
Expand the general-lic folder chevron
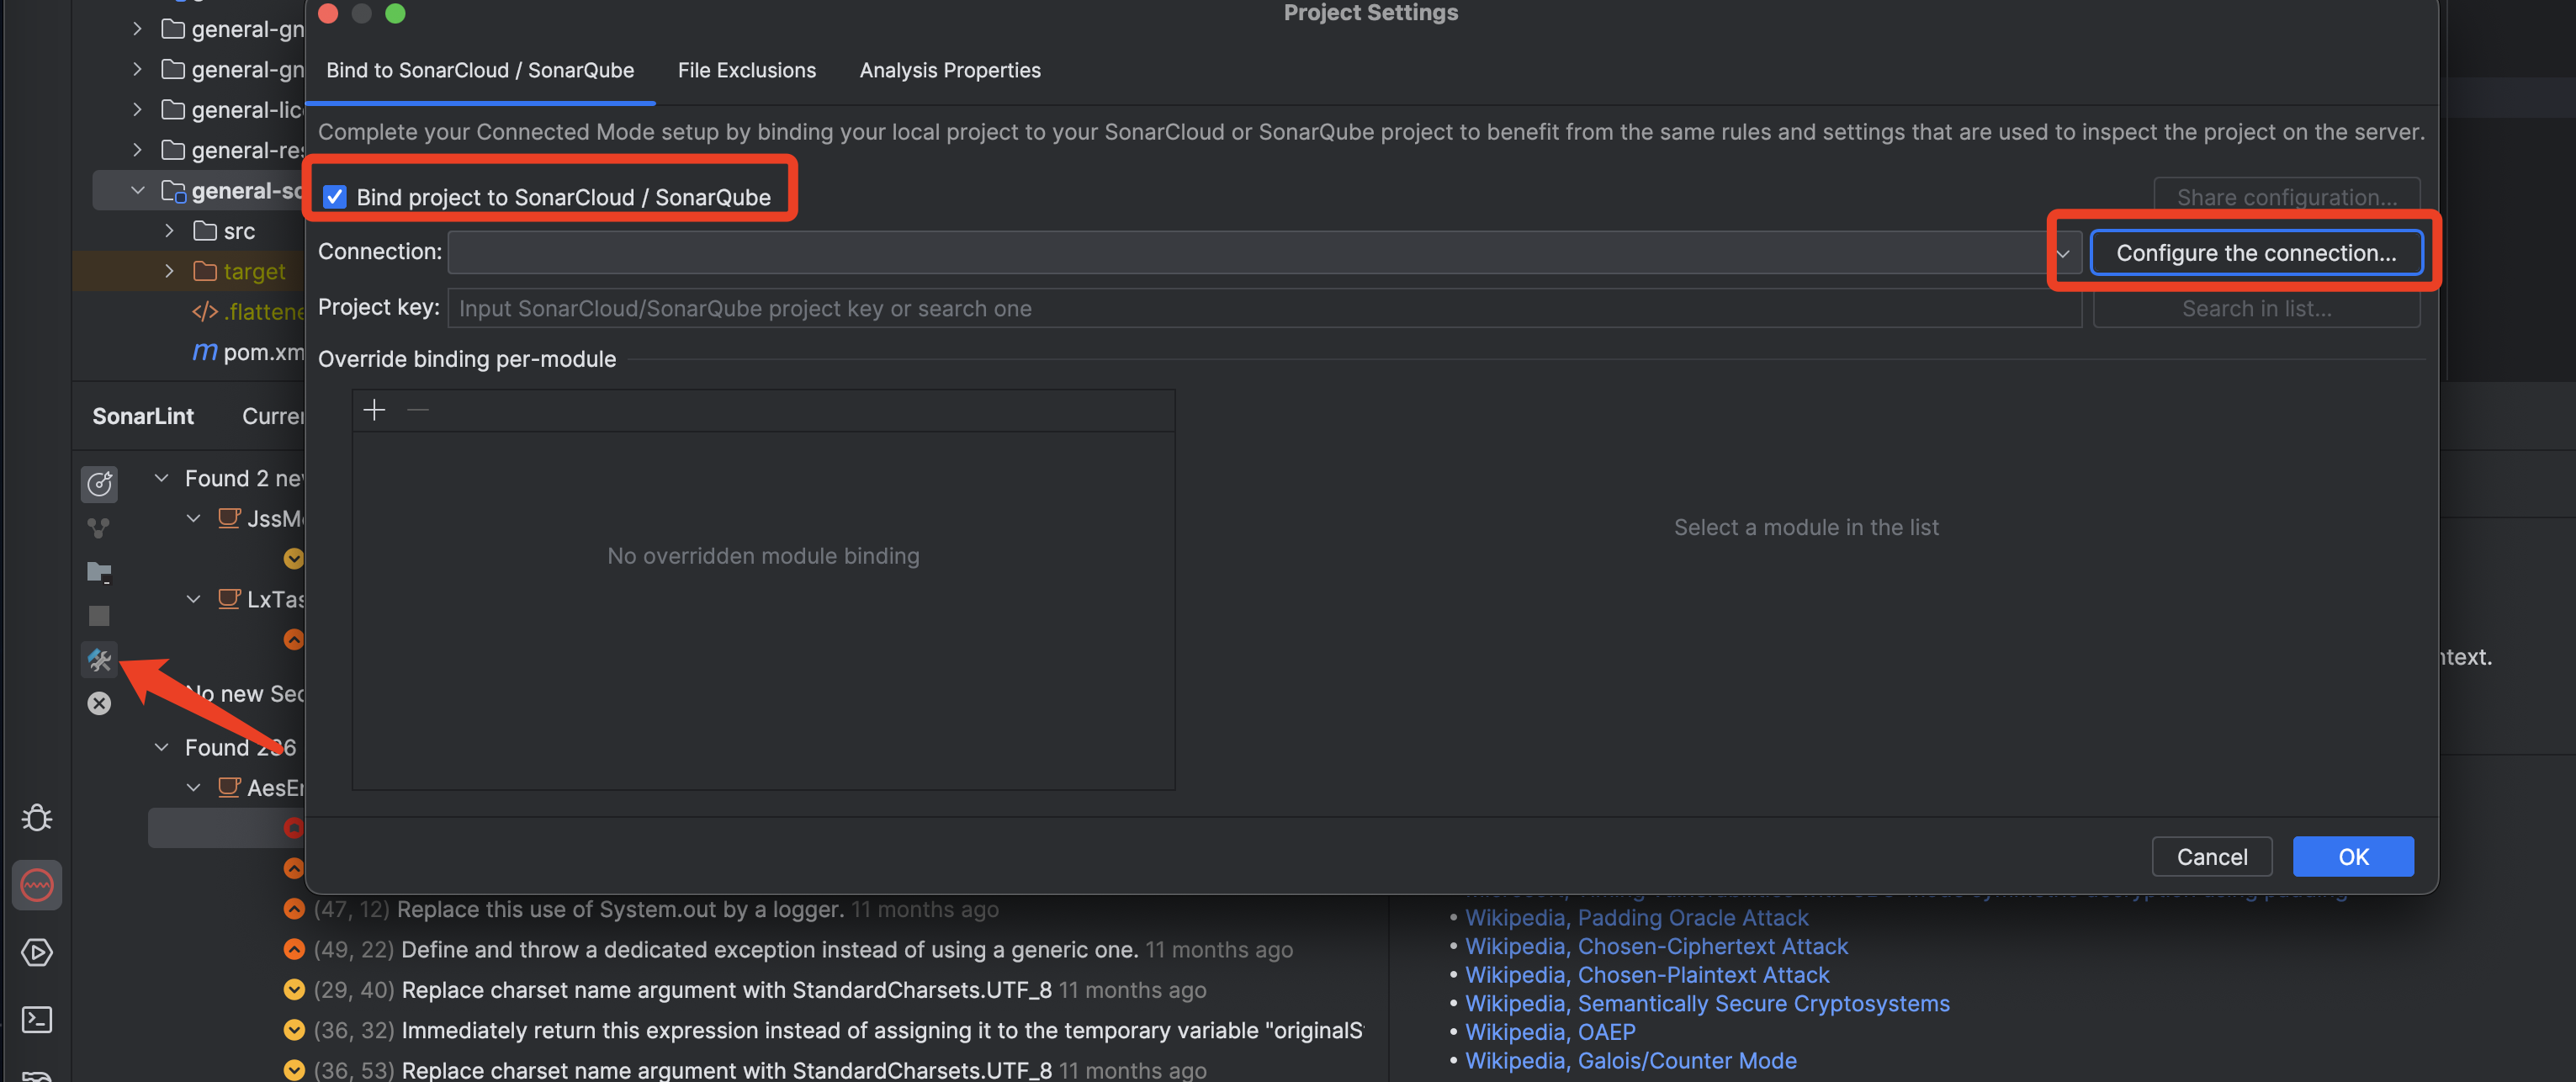[x=138, y=109]
